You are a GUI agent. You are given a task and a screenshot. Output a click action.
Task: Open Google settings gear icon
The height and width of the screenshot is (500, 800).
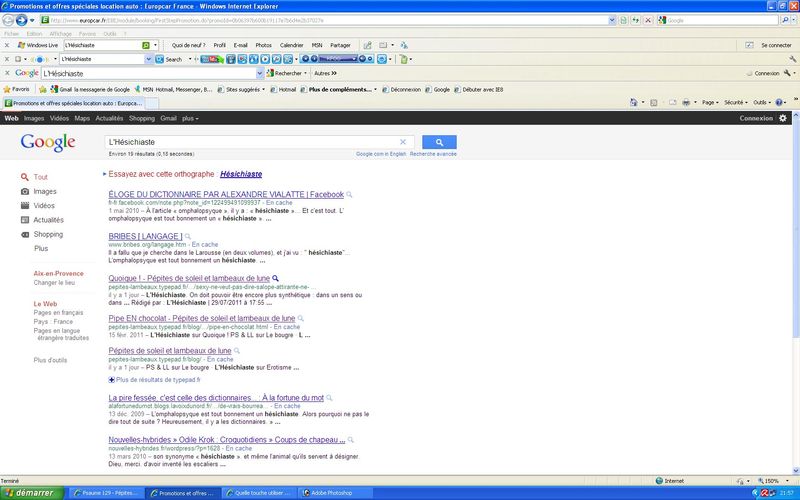[x=783, y=118]
